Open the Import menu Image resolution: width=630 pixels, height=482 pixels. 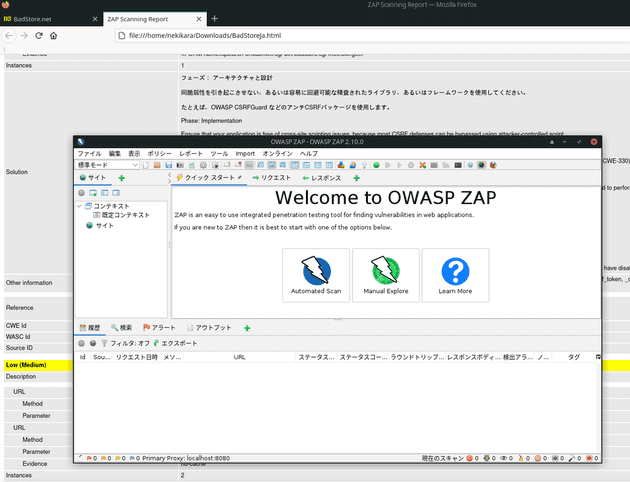tap(245, 154)
